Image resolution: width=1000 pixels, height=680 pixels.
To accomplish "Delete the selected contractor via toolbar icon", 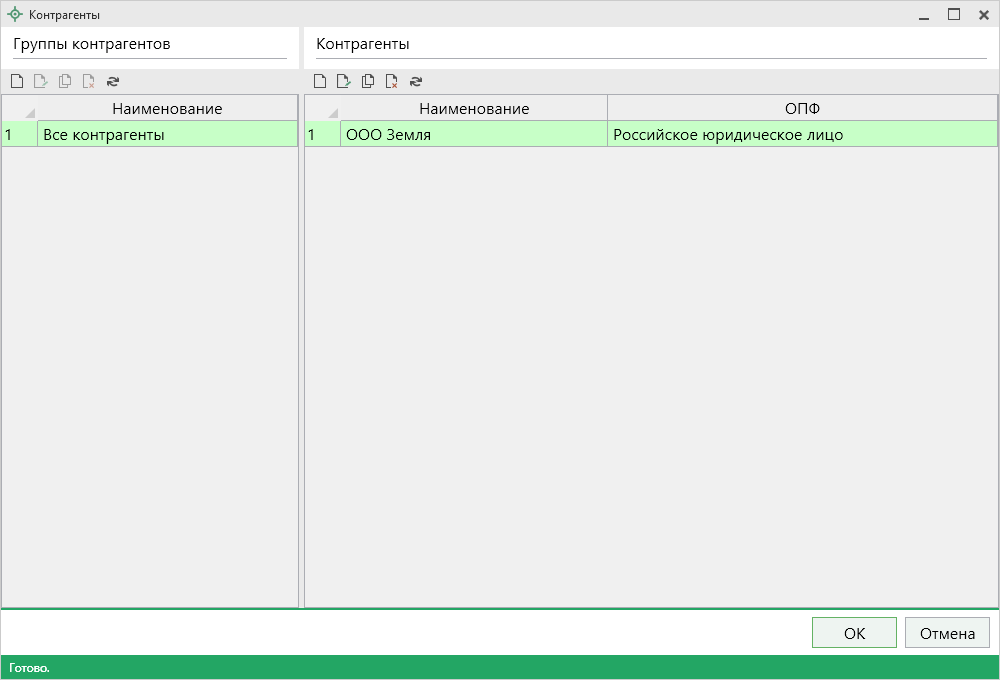I will click(392, 82).
